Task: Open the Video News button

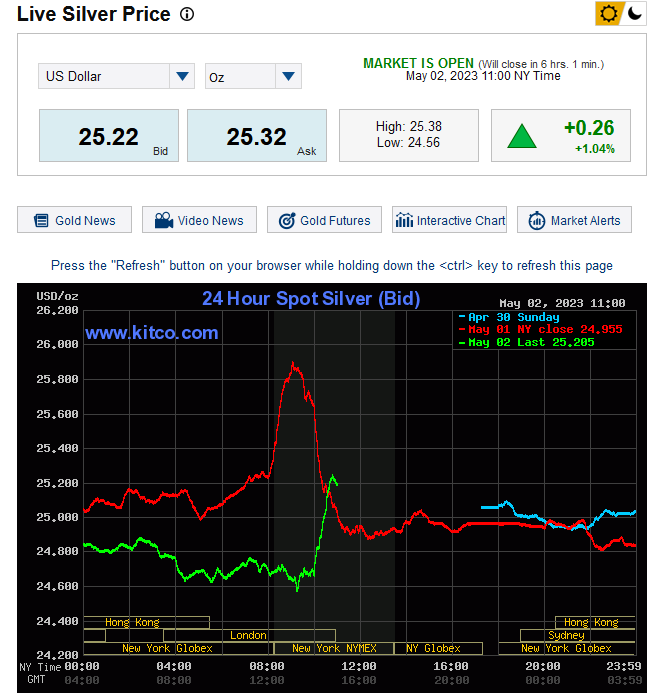Action: (x=199, y=220)
